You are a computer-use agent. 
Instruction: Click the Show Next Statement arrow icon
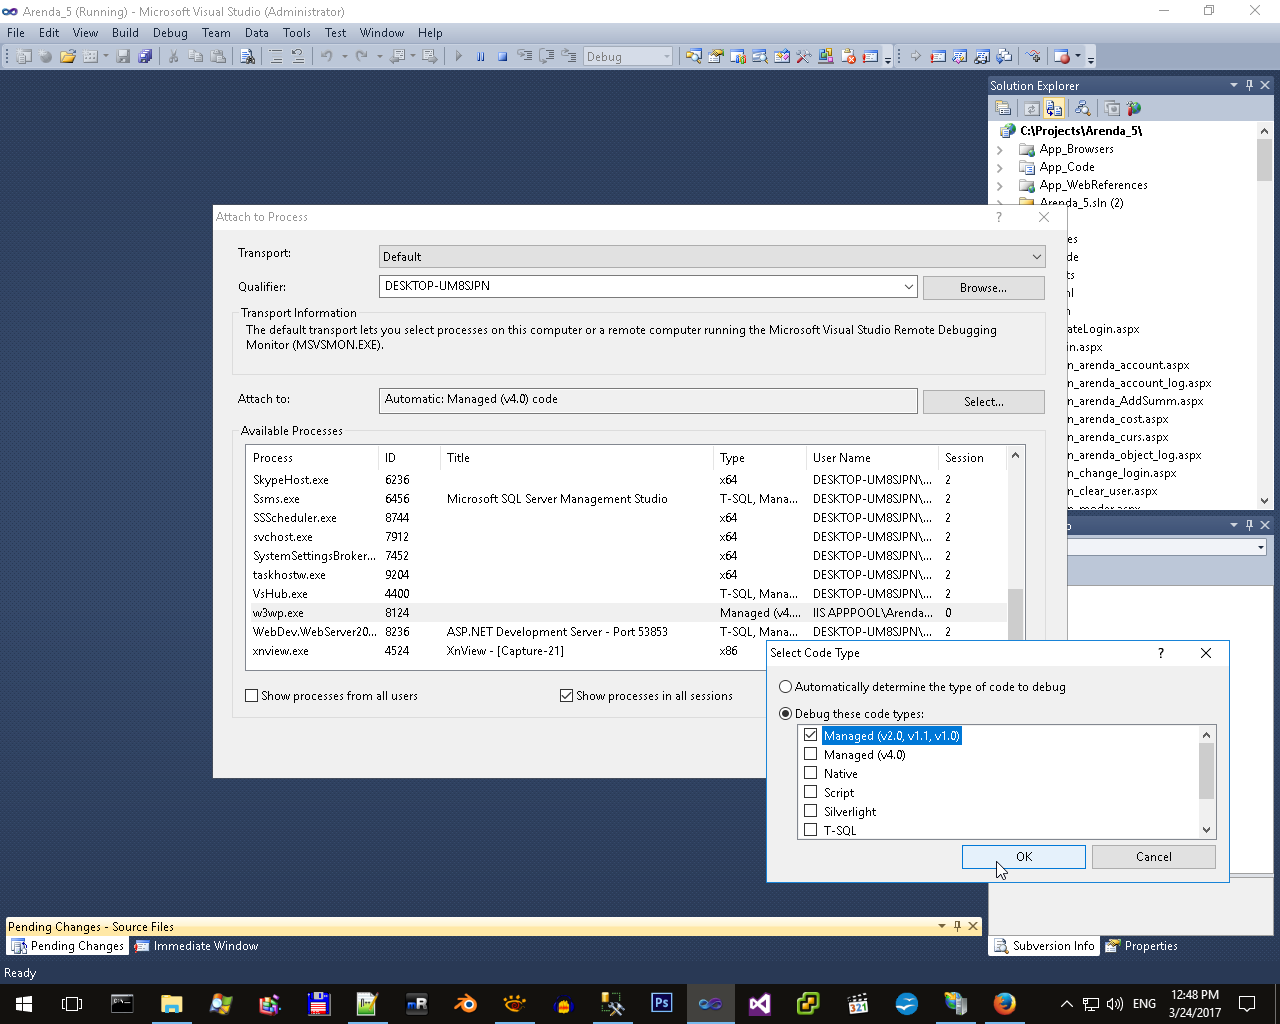916,57
